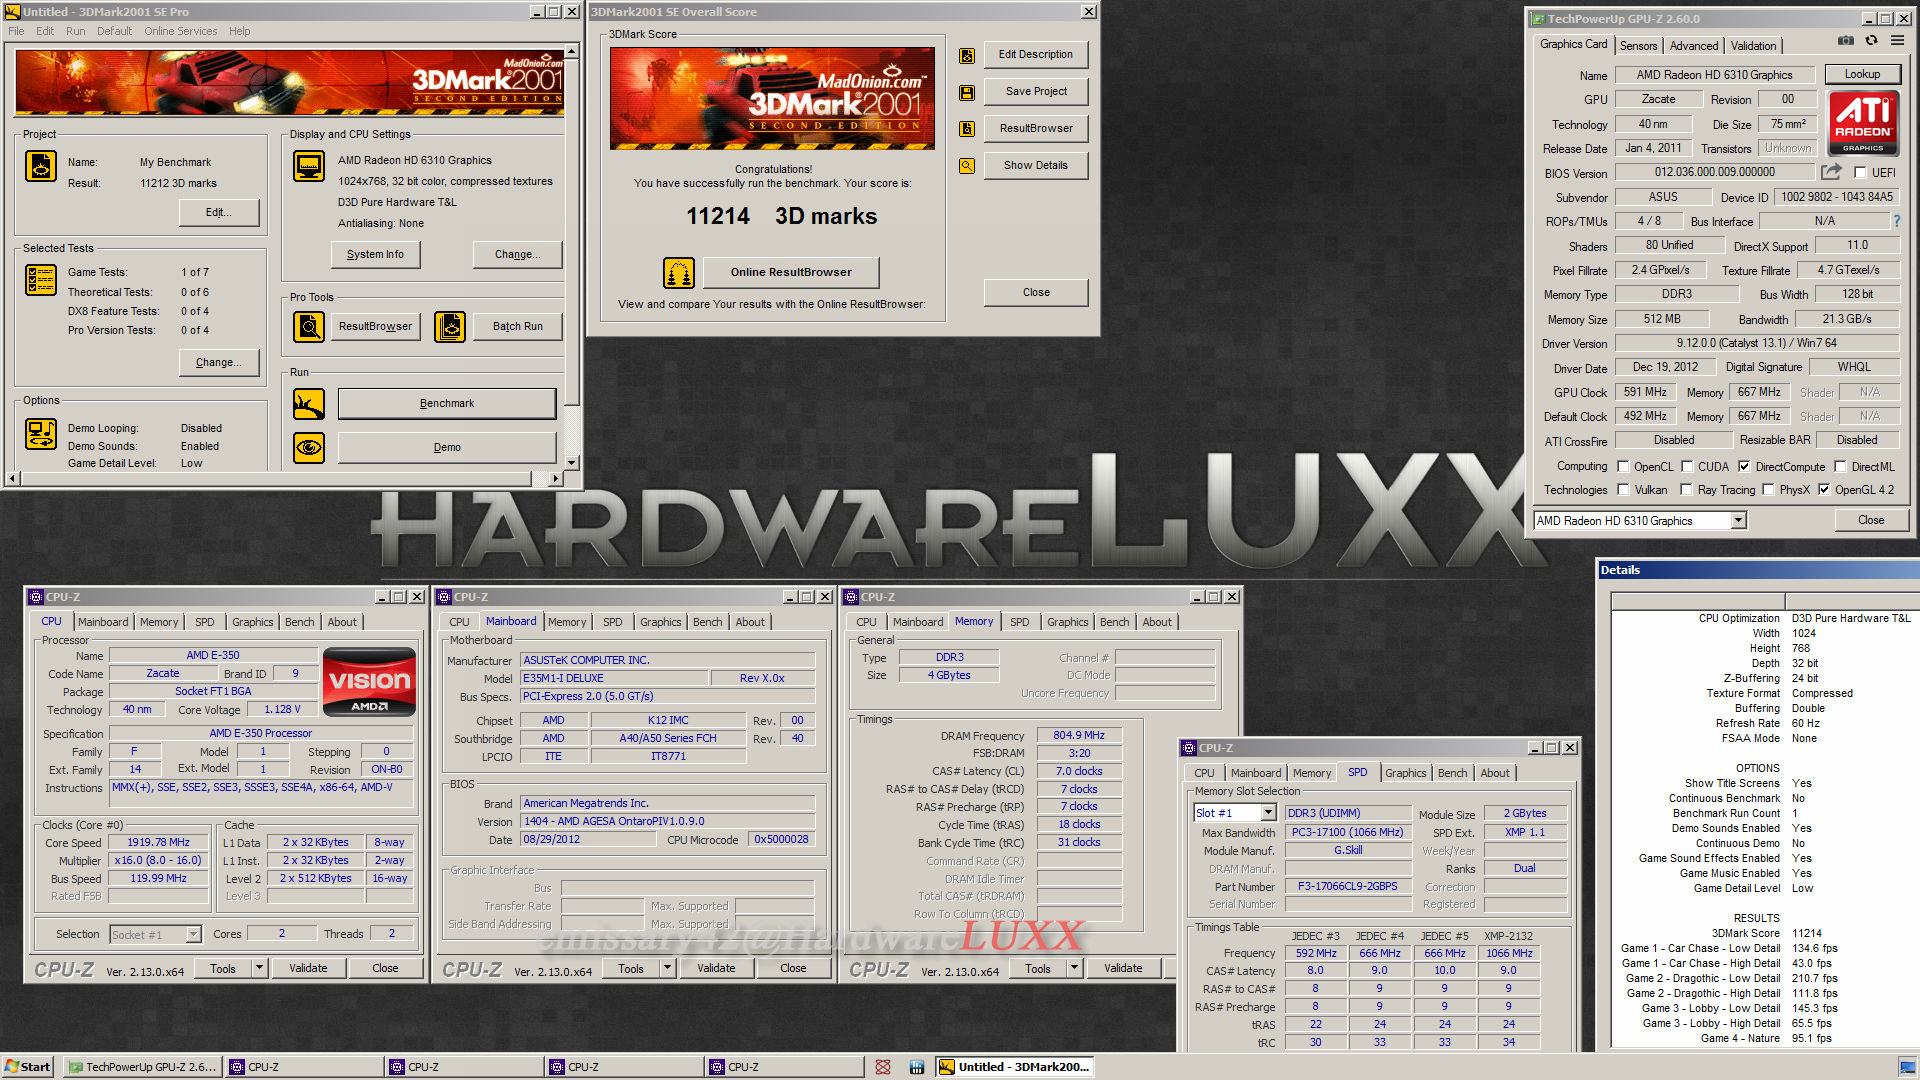Click GPU-Z screenshot camera icon

point(1846,41)
